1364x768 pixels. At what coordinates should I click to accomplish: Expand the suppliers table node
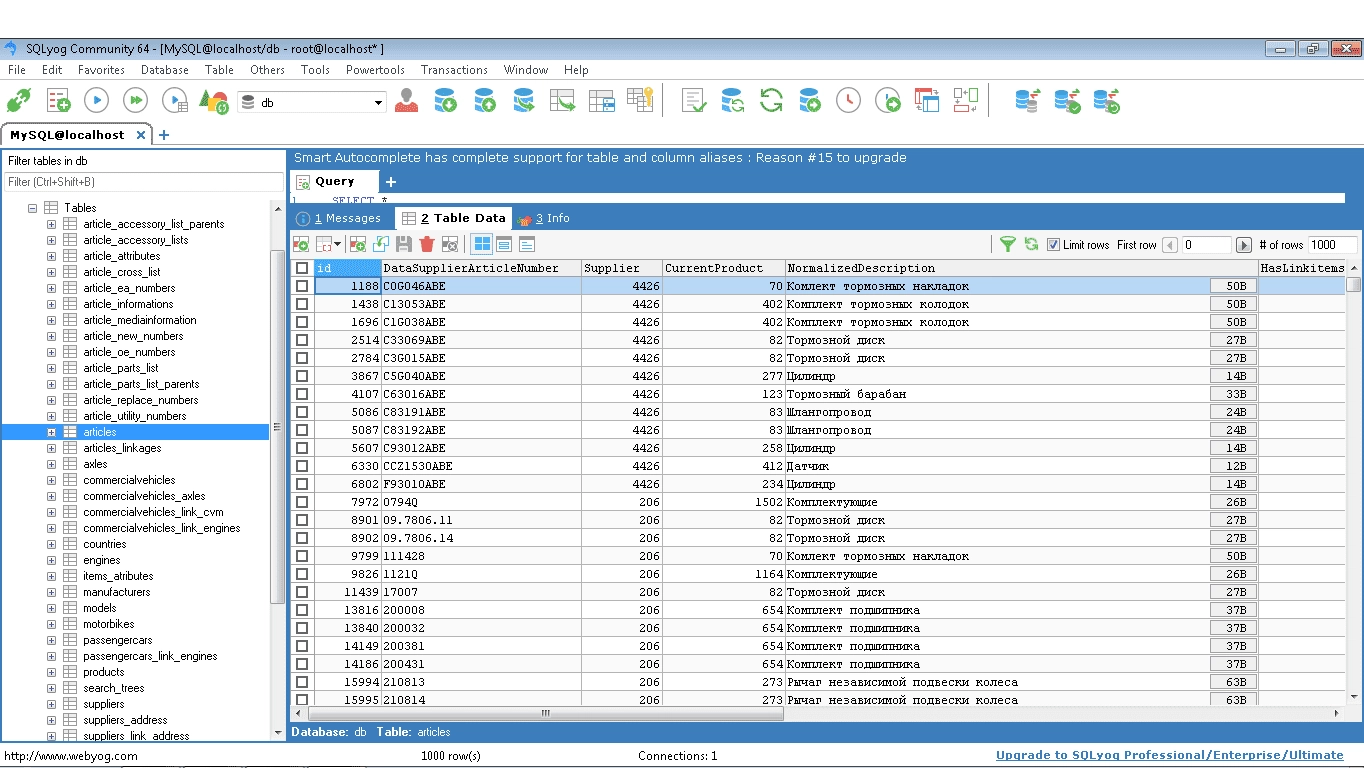52,704
